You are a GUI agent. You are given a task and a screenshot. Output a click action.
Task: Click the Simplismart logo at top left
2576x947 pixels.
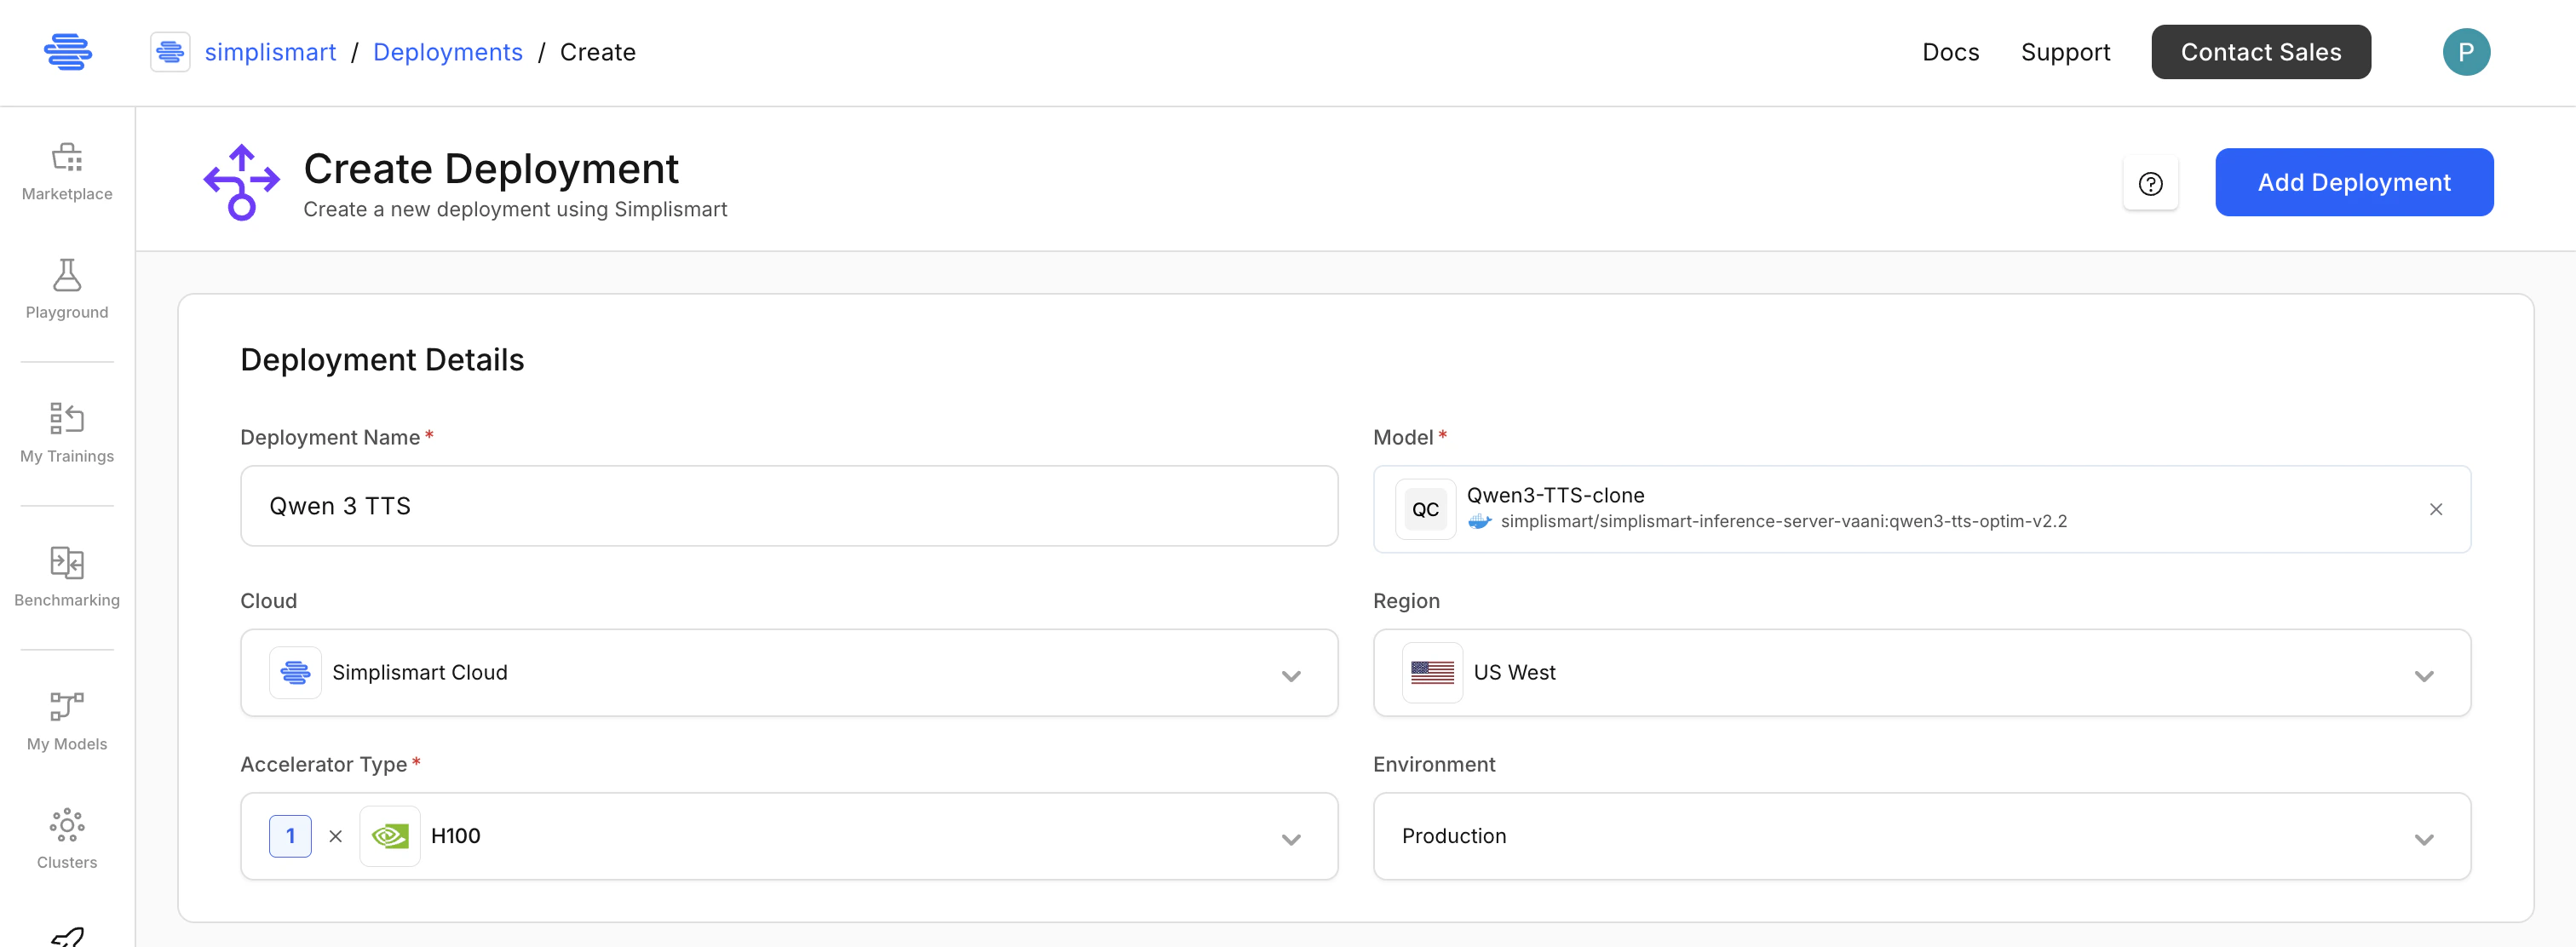click(68, 52)
